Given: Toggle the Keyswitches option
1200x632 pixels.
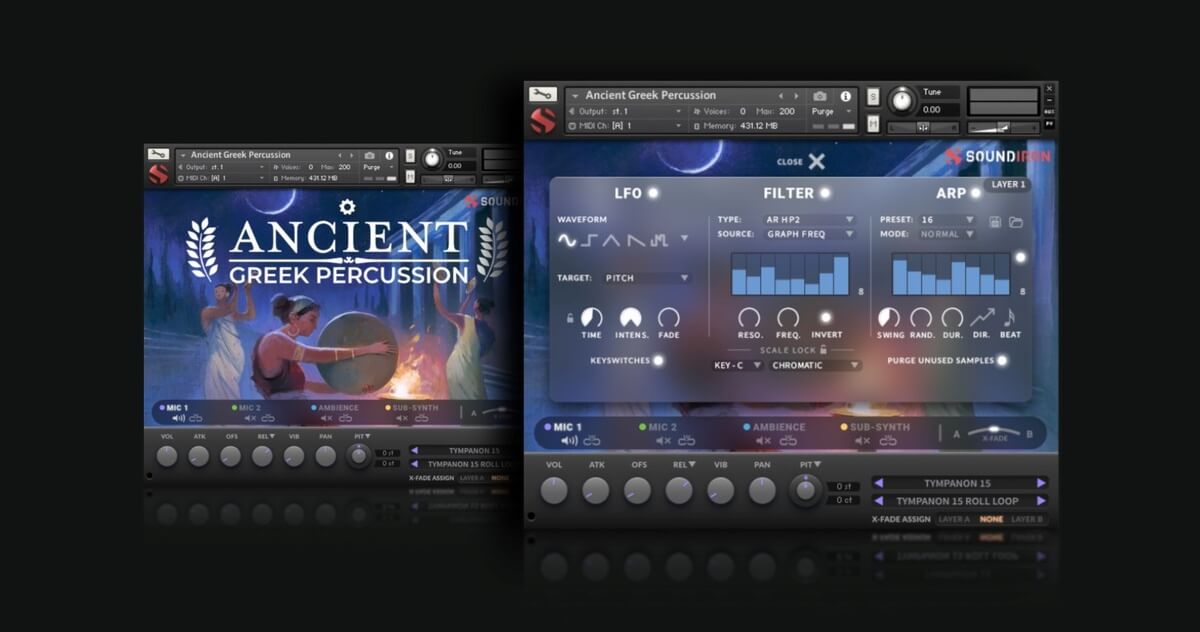Looking at the screenshot, I should click(657, 360).
